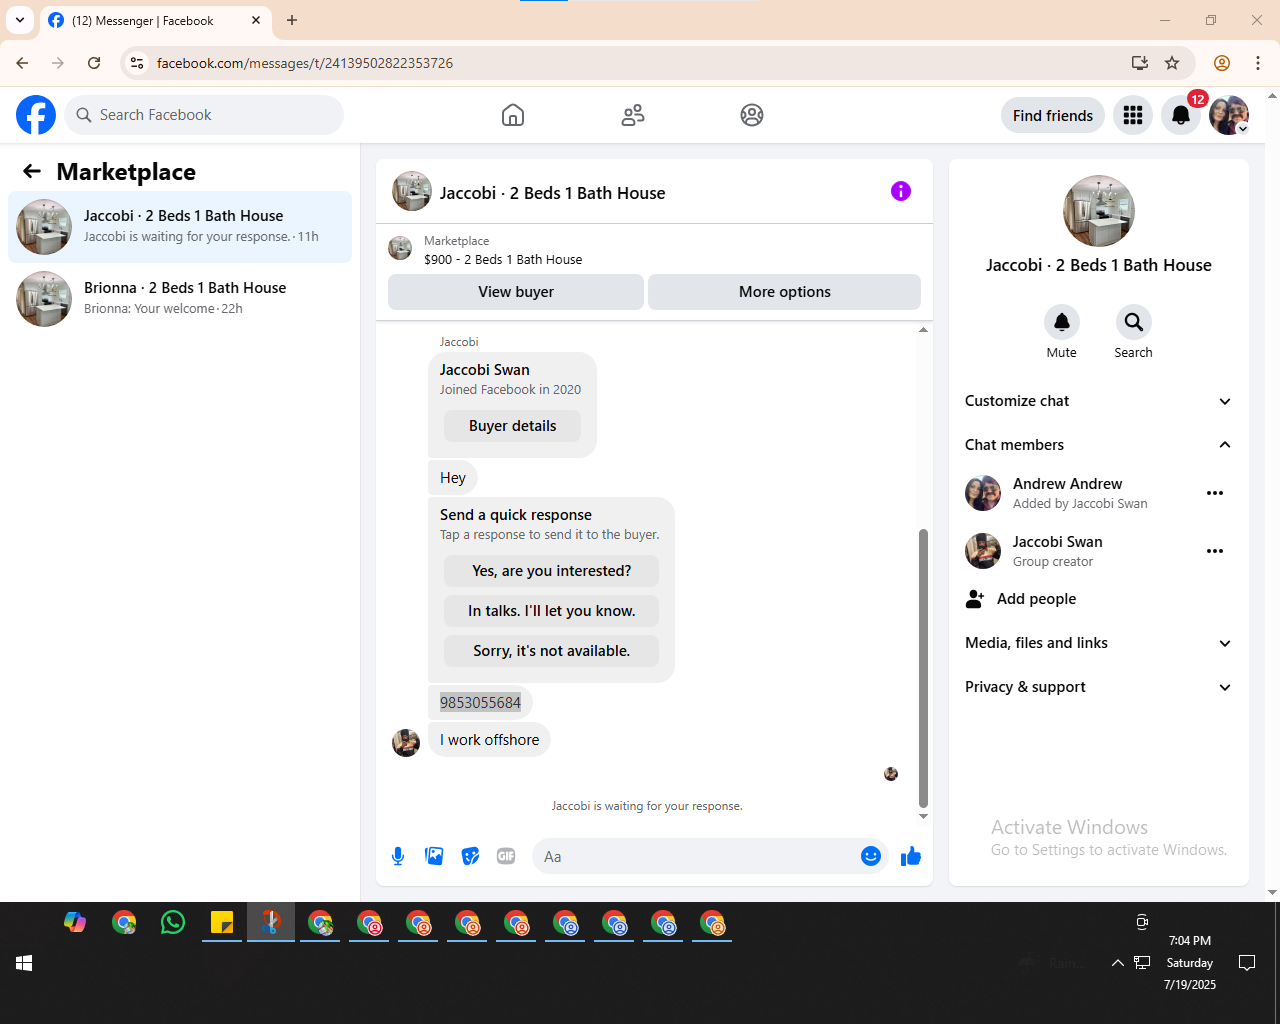This screenshot has height=1024, width=1280.
Task: View site information icon in address bar
Action: coord(137,63)
